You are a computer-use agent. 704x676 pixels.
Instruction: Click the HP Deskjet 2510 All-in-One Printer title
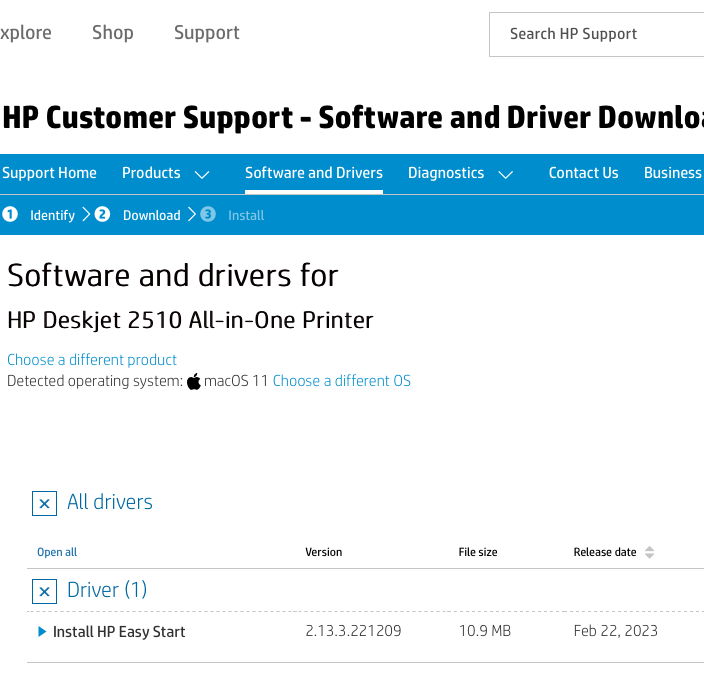pyautogui.click(x=190, y=320)
